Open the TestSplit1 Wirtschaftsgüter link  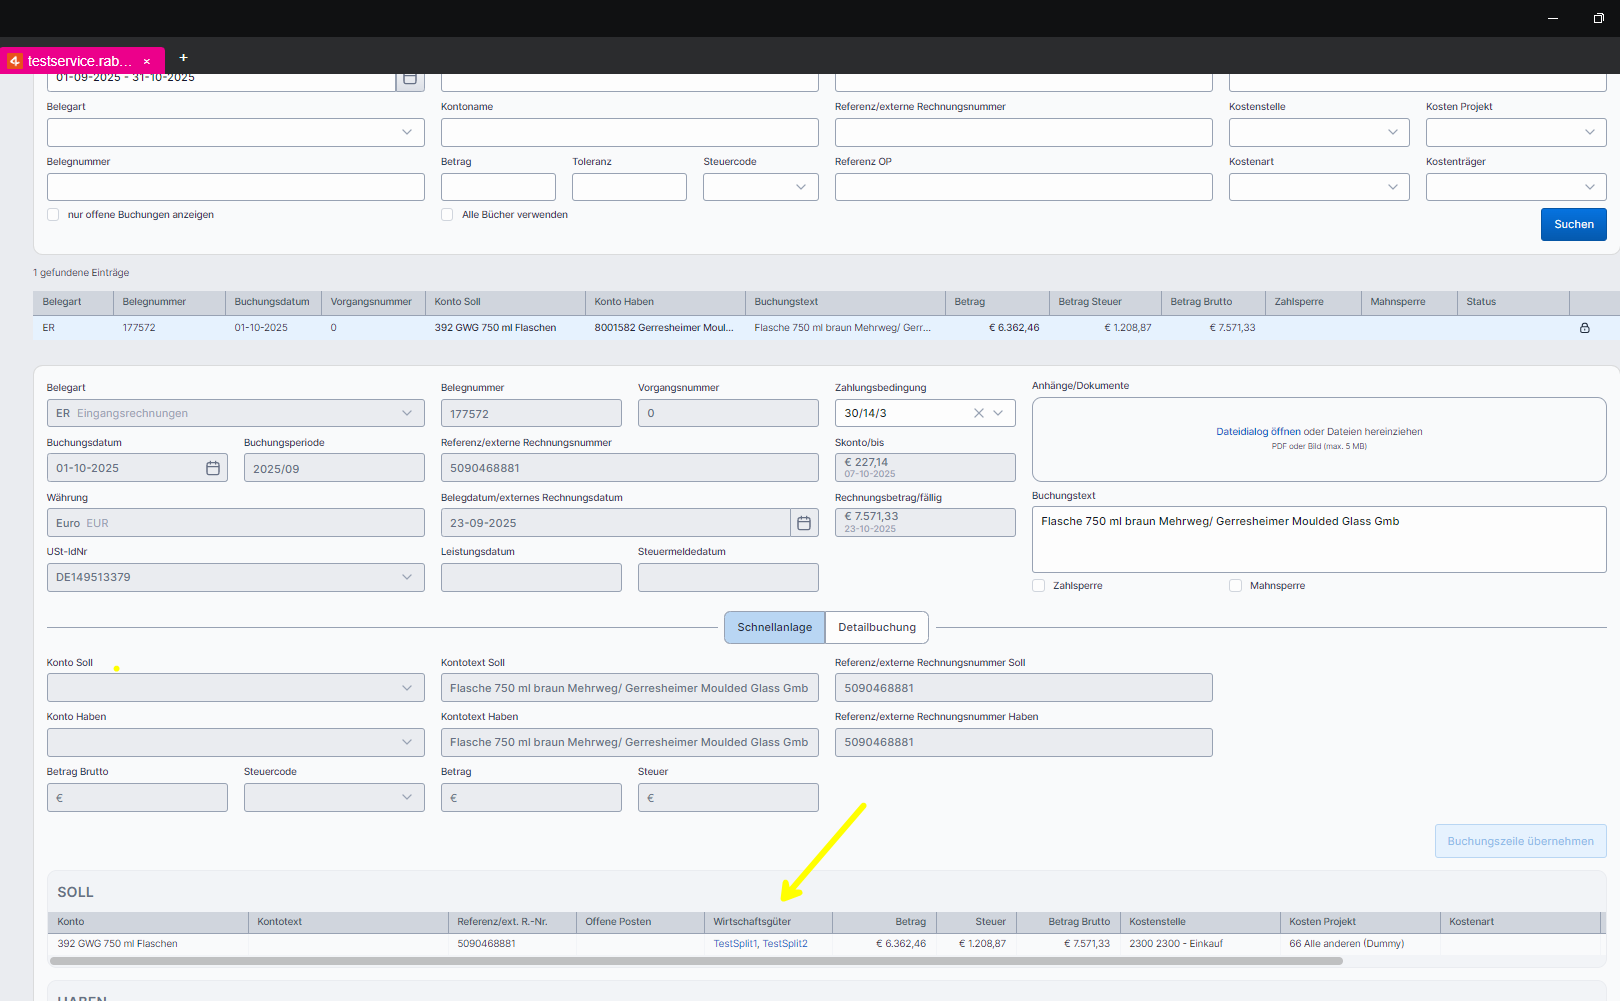click(x=735, y=944)
